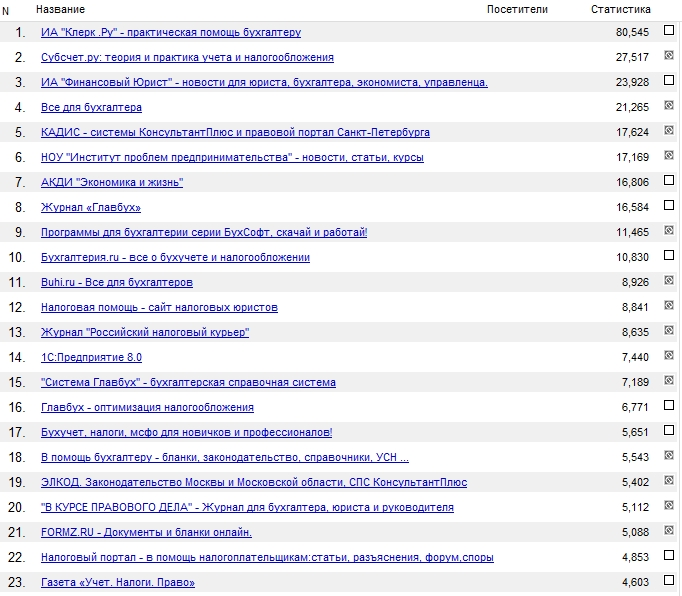This screenshot has height=596, width=682.
Task: Tick the checkbox for ИА Клерк.Ру row
Action: pos(669,30)
